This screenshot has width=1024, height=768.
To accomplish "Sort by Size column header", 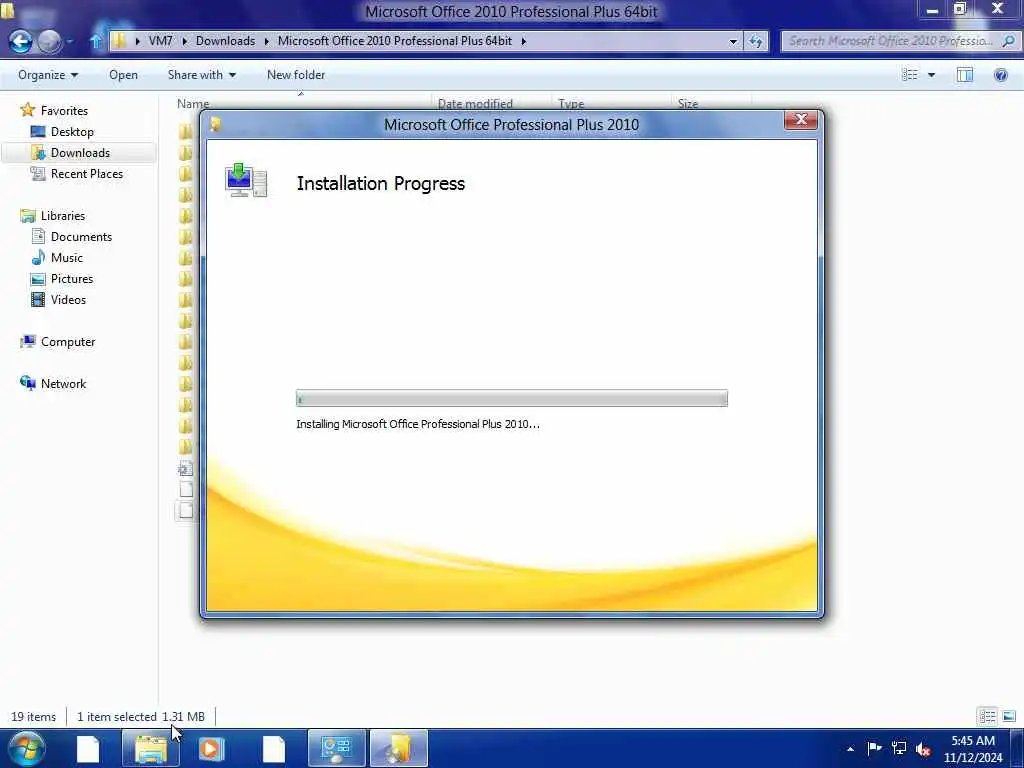I will pos(688,103).
